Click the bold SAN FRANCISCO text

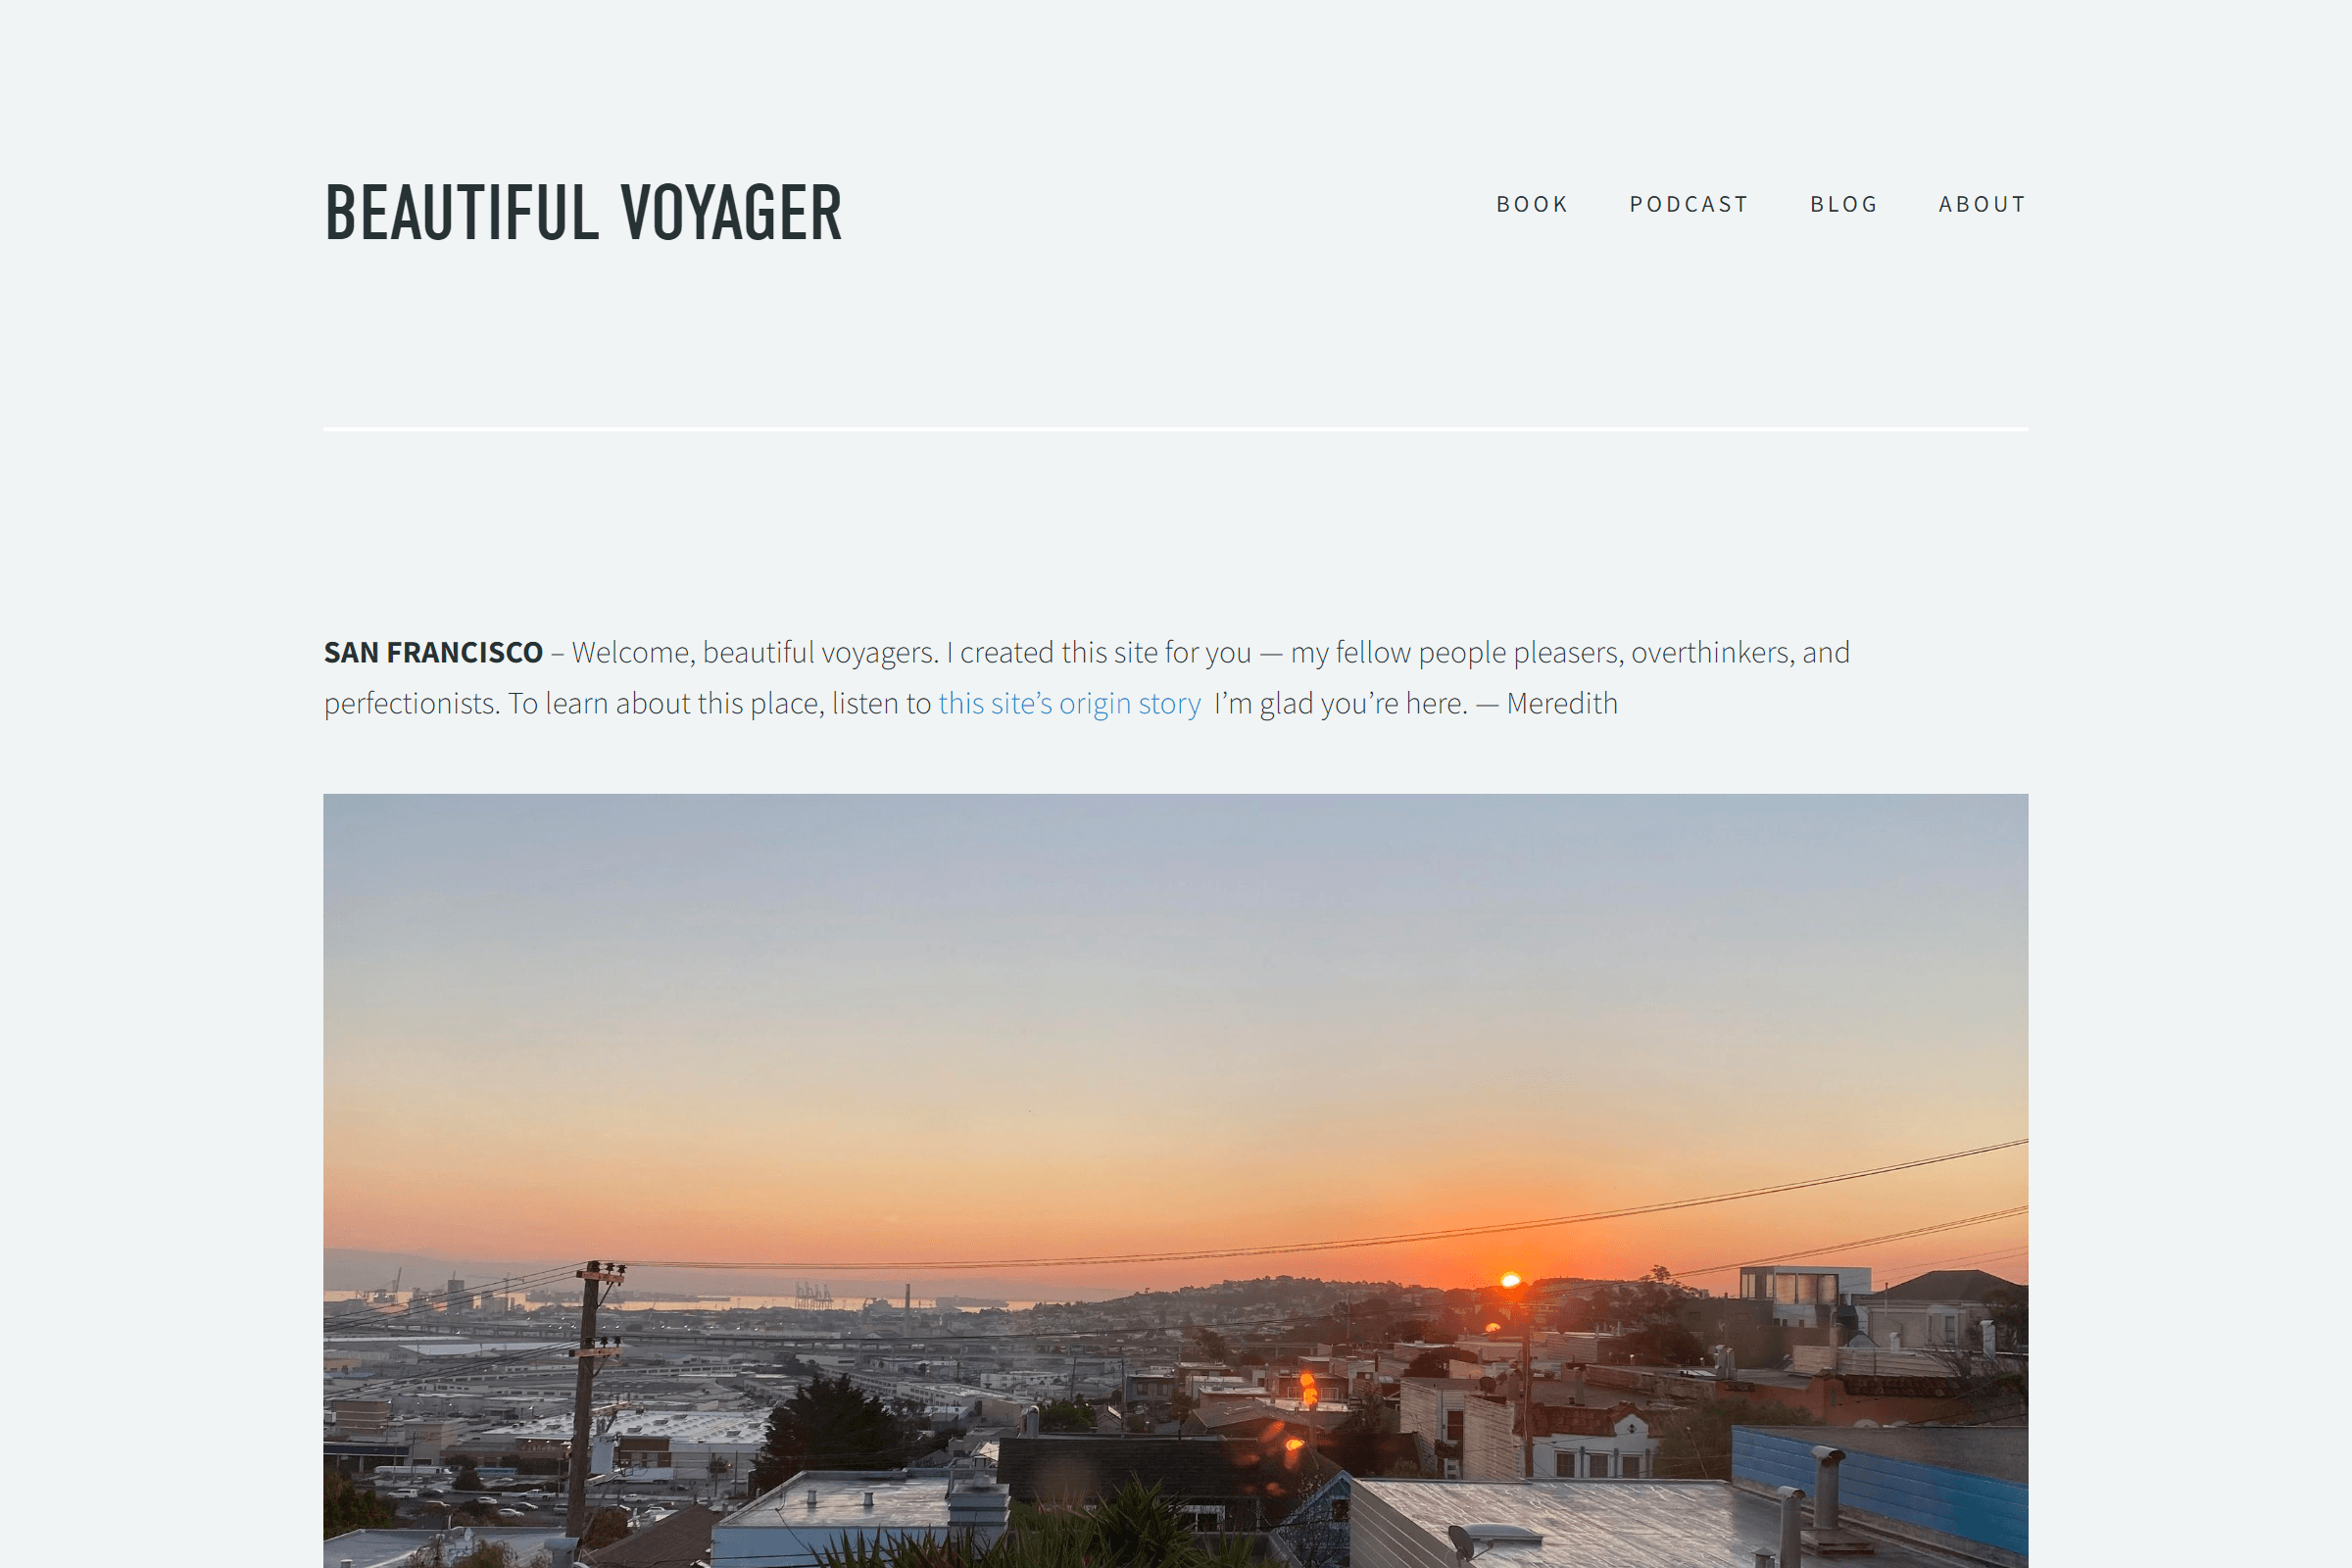point(433,653)
